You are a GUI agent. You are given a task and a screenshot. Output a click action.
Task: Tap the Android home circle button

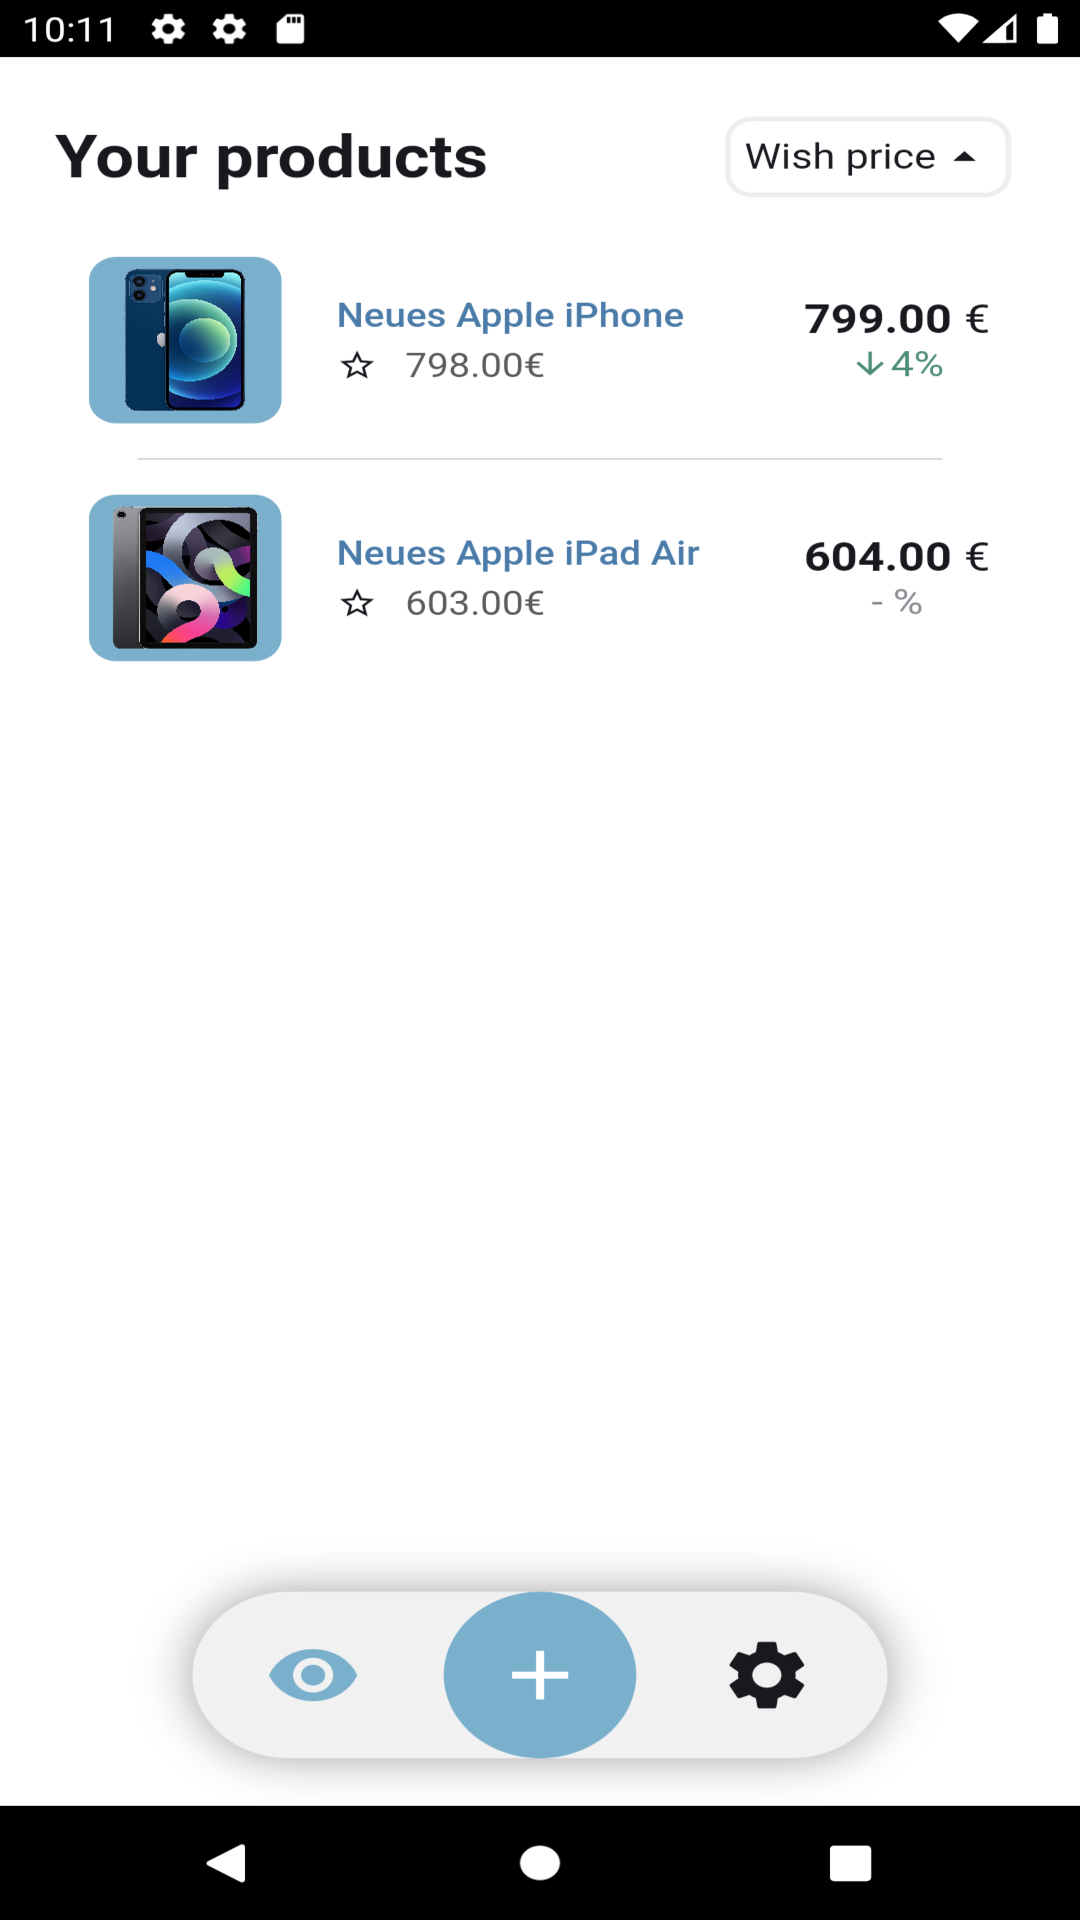coord(540,1863)
